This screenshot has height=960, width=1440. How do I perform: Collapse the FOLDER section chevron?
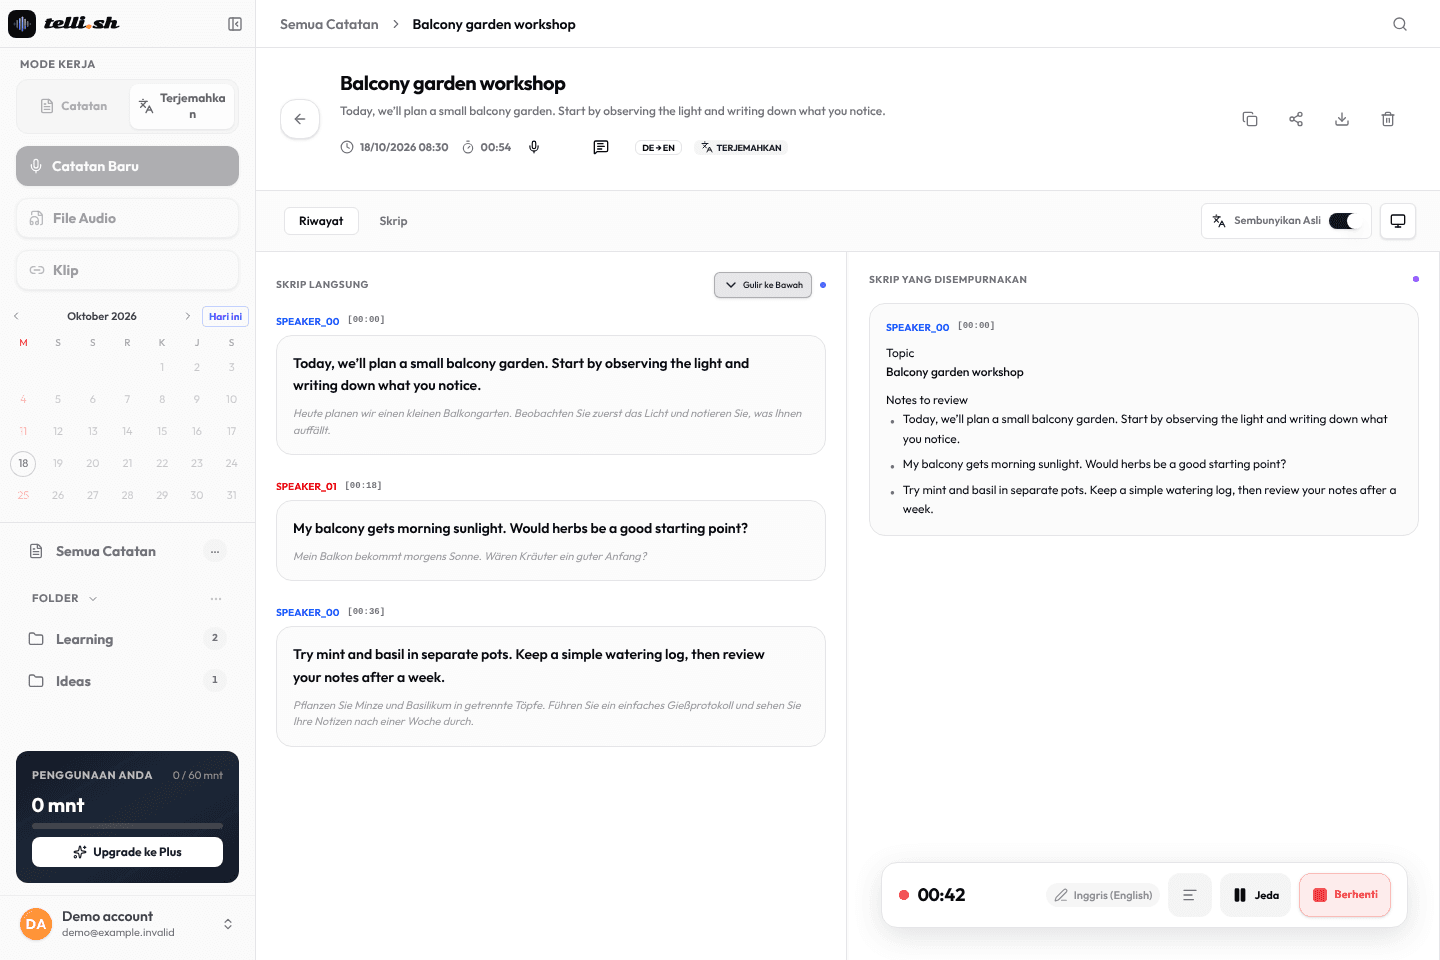pos(93,598)
